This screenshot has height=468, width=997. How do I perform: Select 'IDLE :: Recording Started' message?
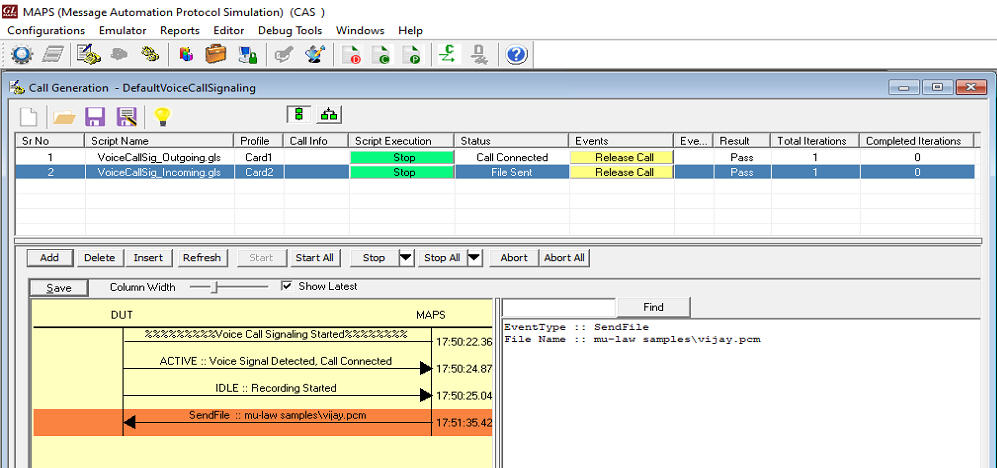pyautogui.click(x=275, y=388)
